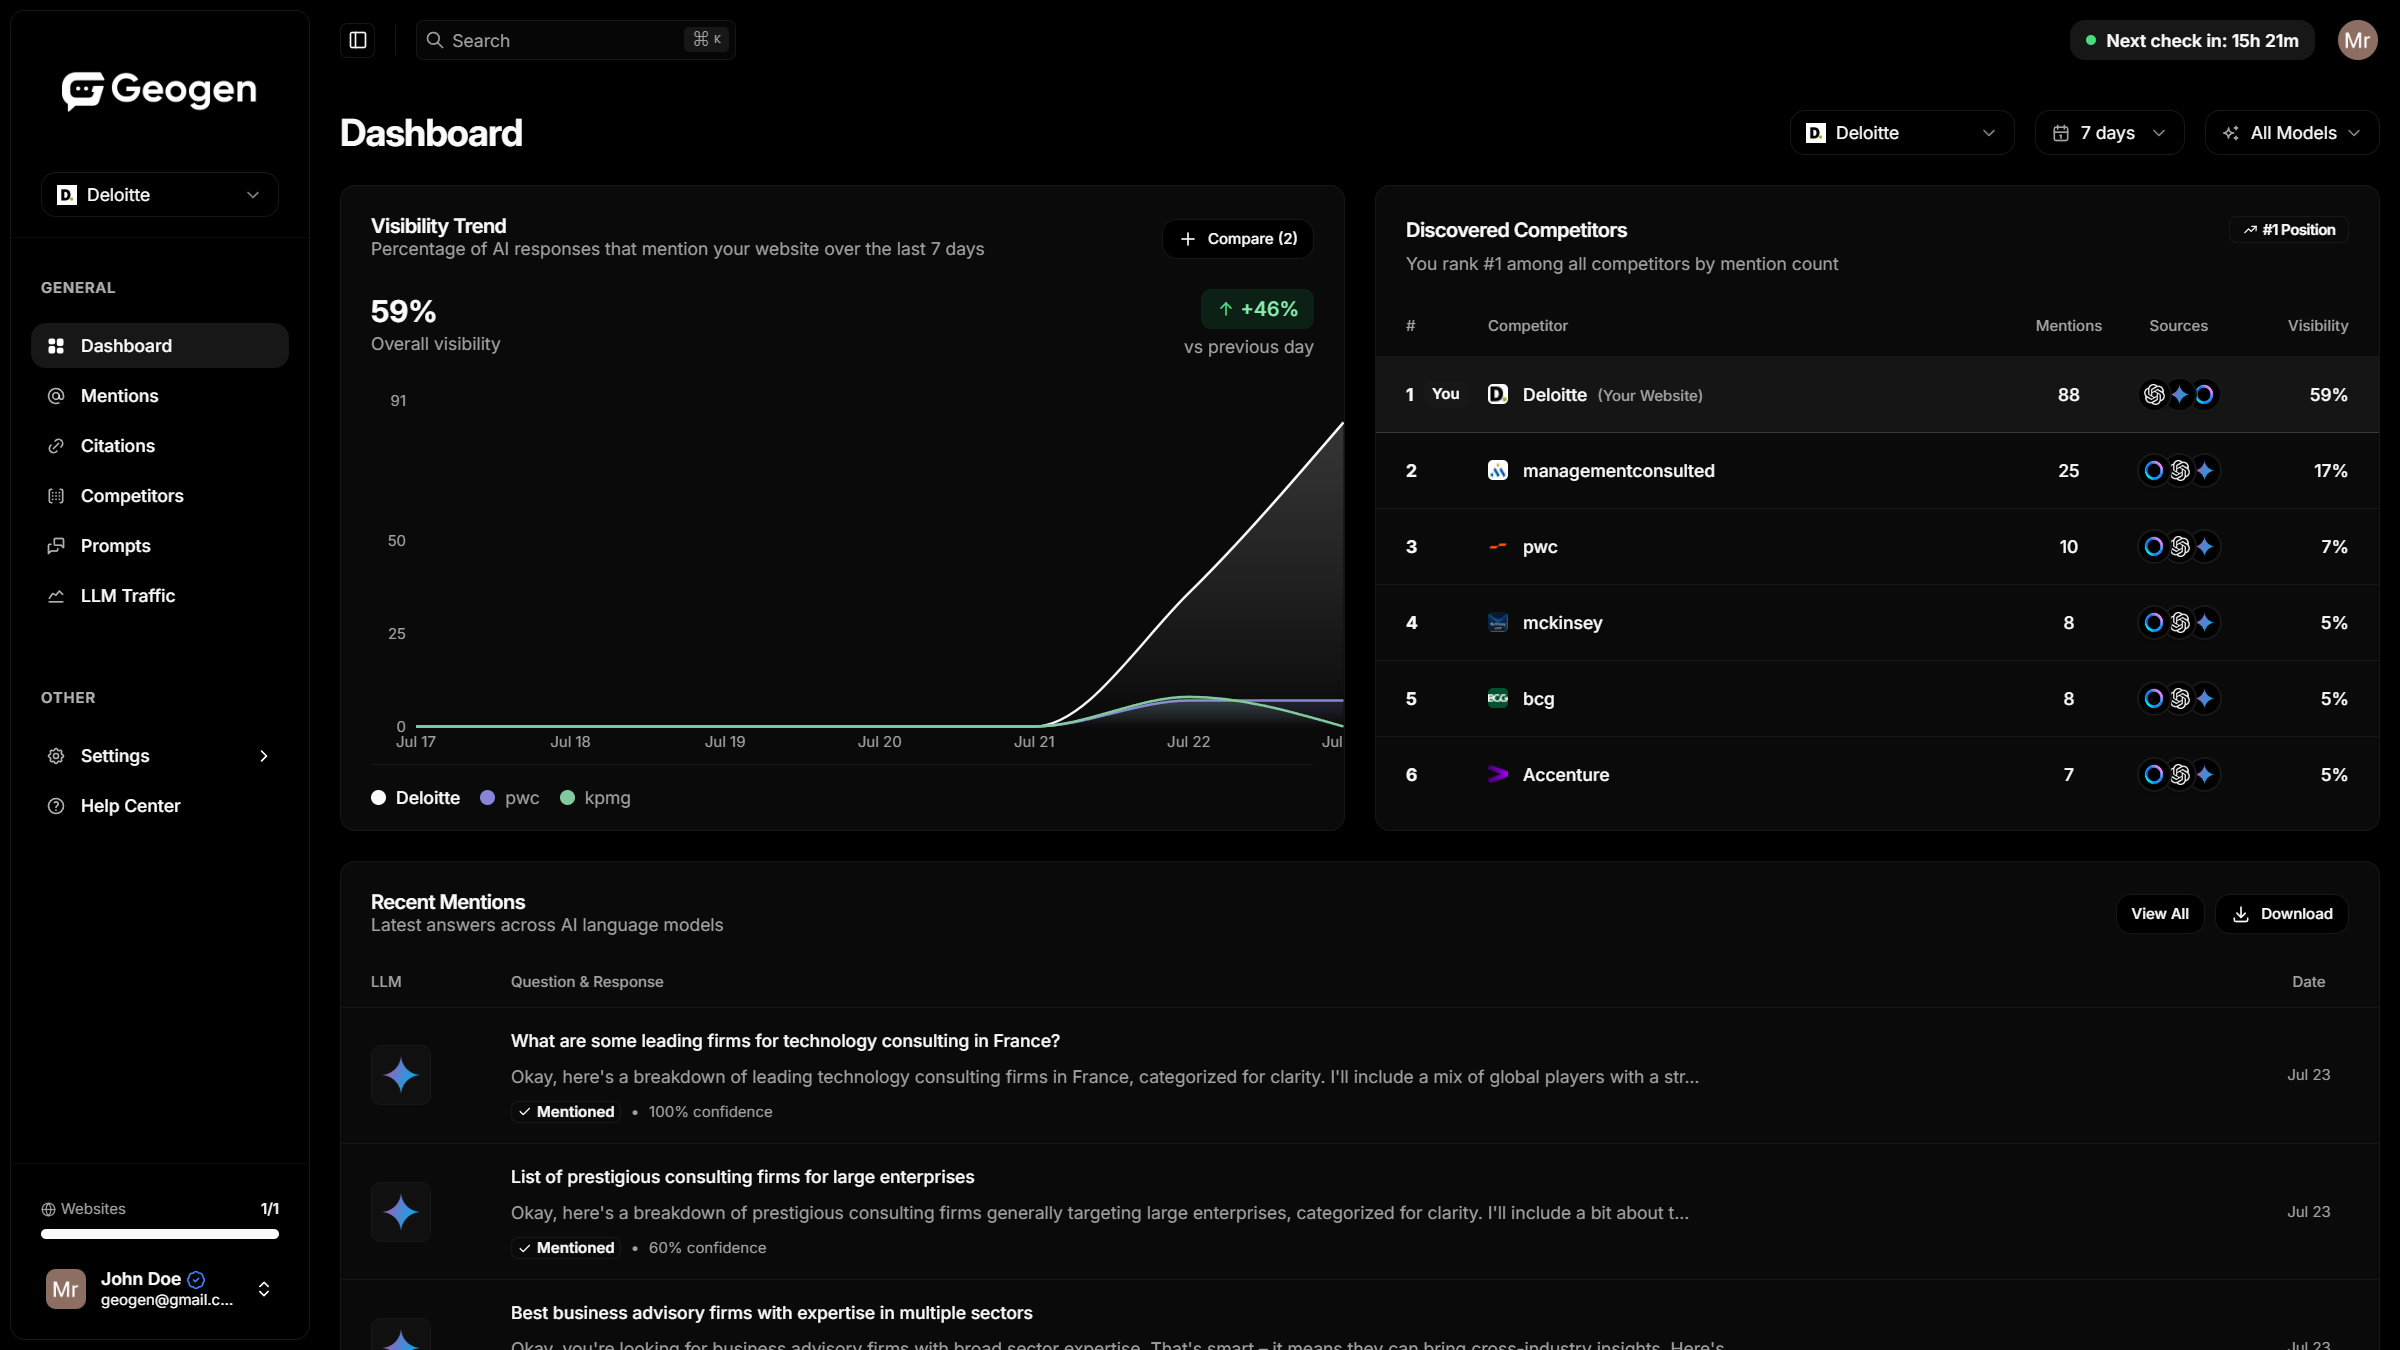Click the +46% change badge

[1257, 309]
